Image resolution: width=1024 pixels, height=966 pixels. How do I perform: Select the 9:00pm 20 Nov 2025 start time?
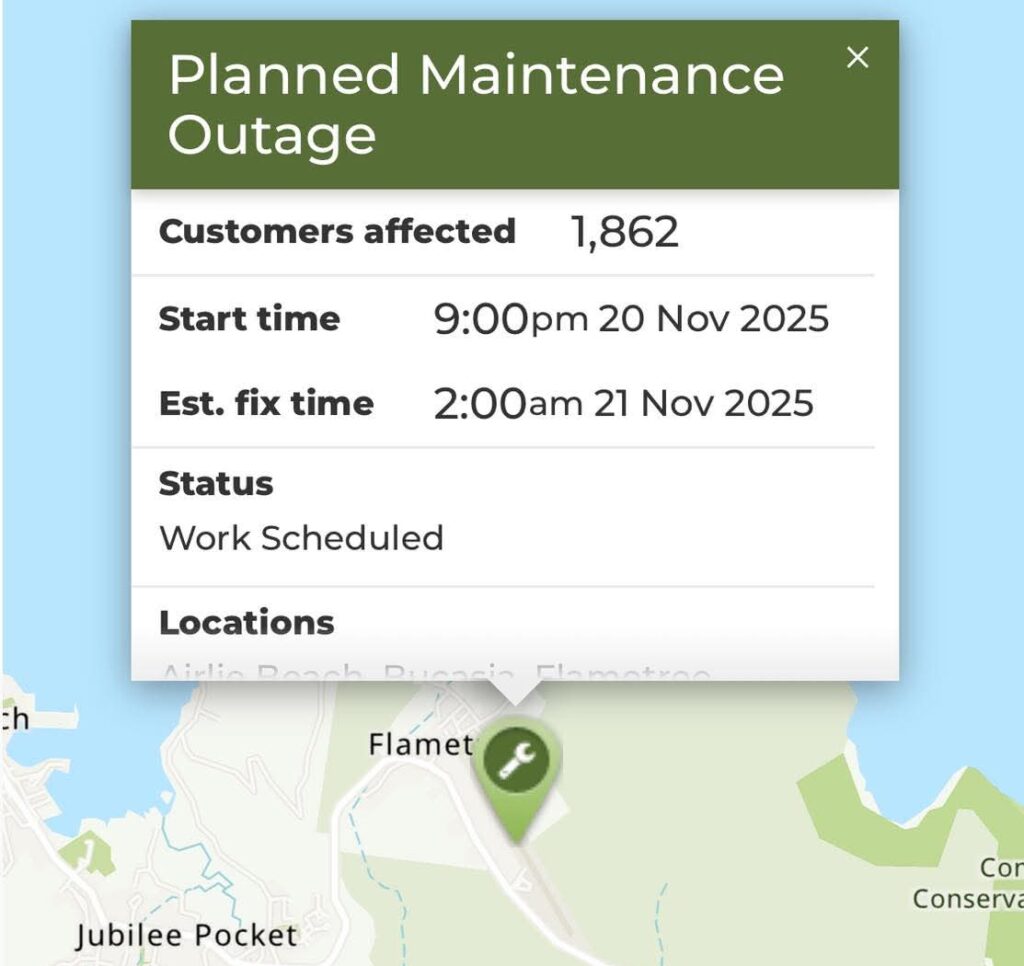click(x=631, y=319)
